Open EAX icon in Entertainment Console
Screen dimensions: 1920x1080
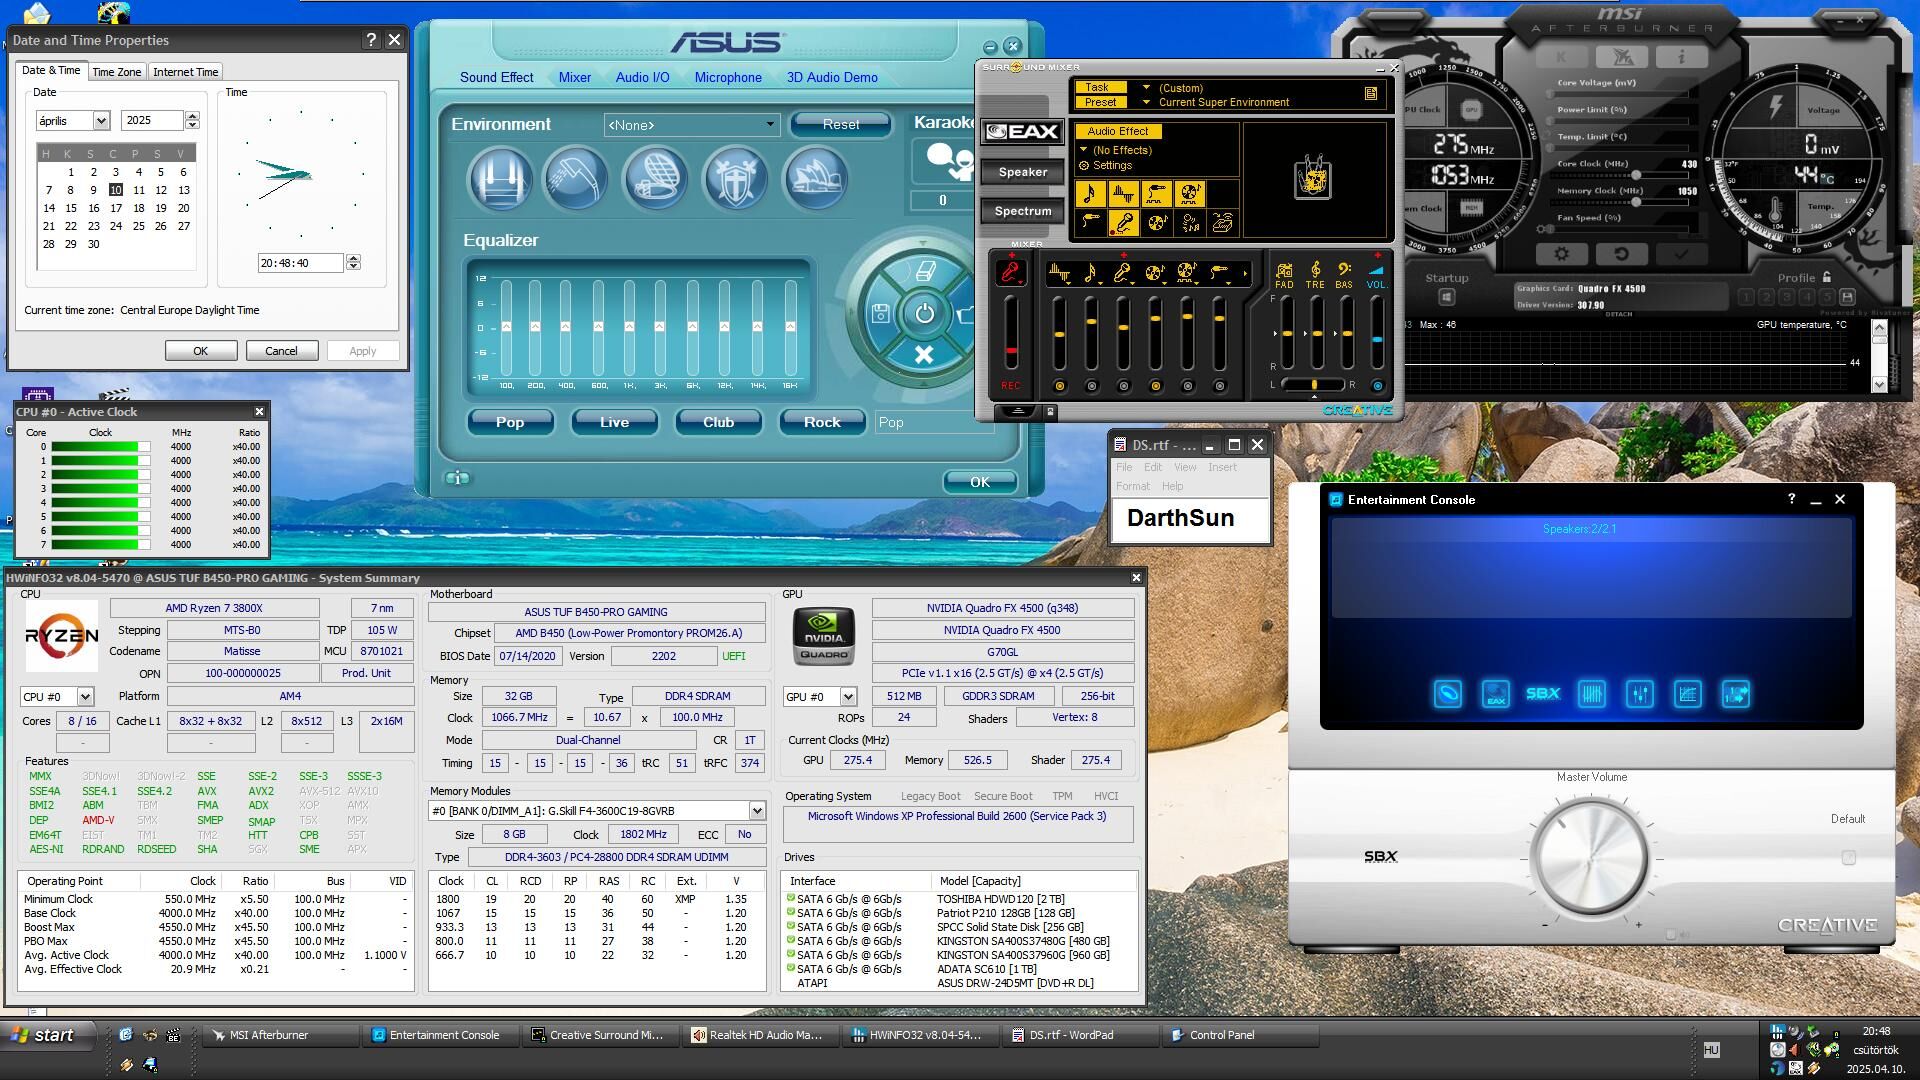tap(1495, 694)
